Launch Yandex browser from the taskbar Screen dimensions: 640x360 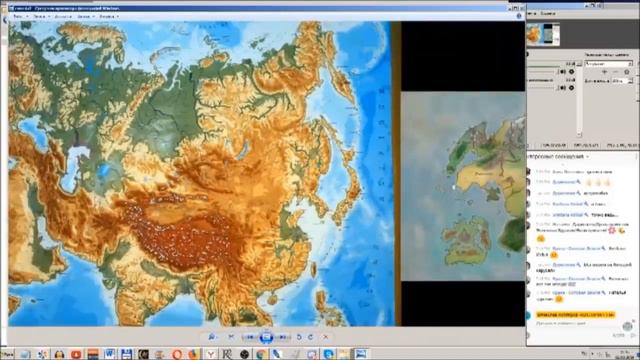pyautogui.click(x=211, y=354)
